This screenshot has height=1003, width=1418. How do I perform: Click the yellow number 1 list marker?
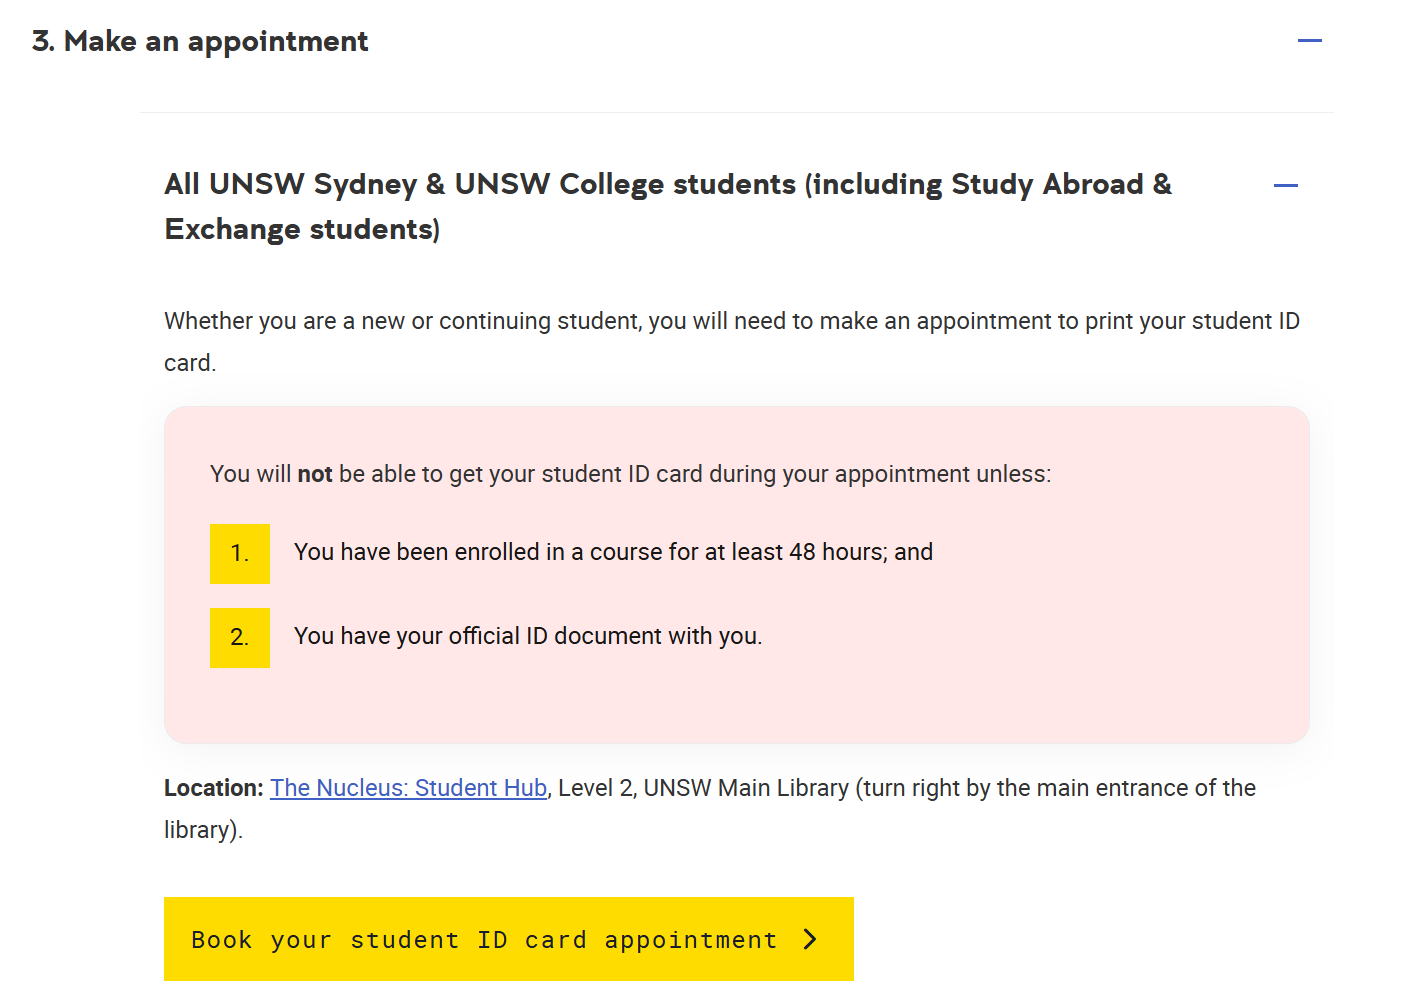[x=239, y=553]
